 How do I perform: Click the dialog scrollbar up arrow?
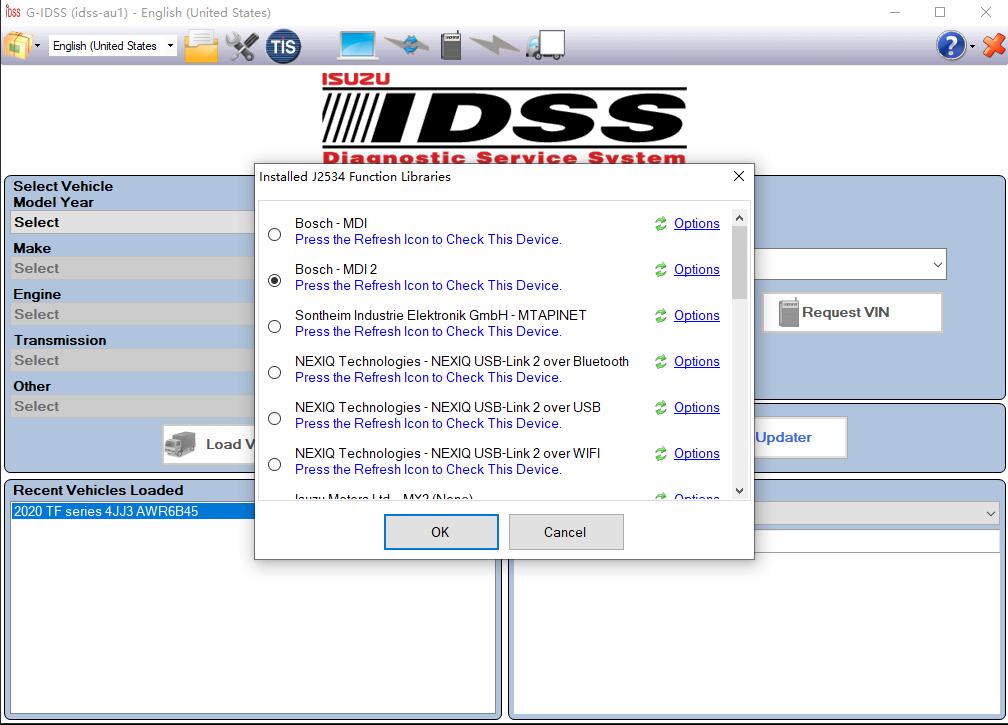coord(739,219)
